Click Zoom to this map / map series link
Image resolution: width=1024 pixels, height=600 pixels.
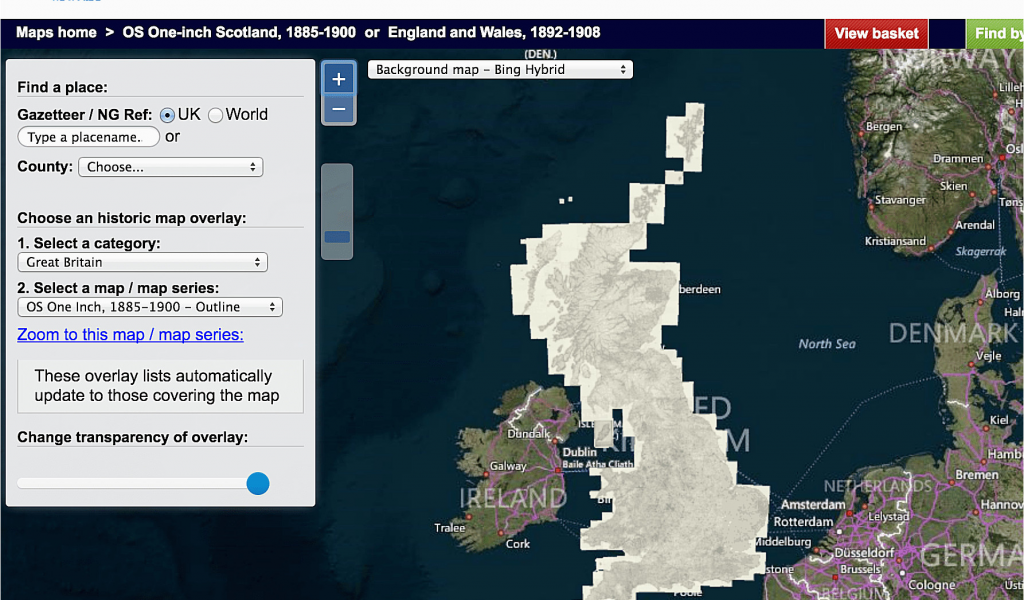pyautogui.click(x=130, y=334)
